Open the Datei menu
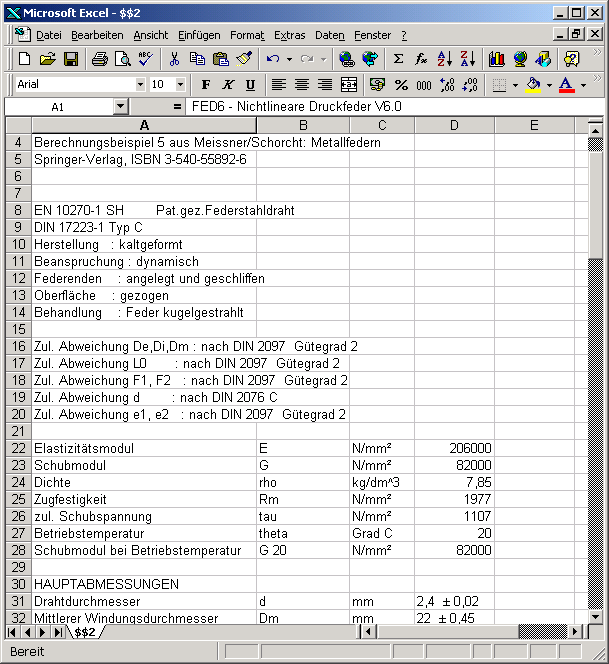 (x=49, y=35)
